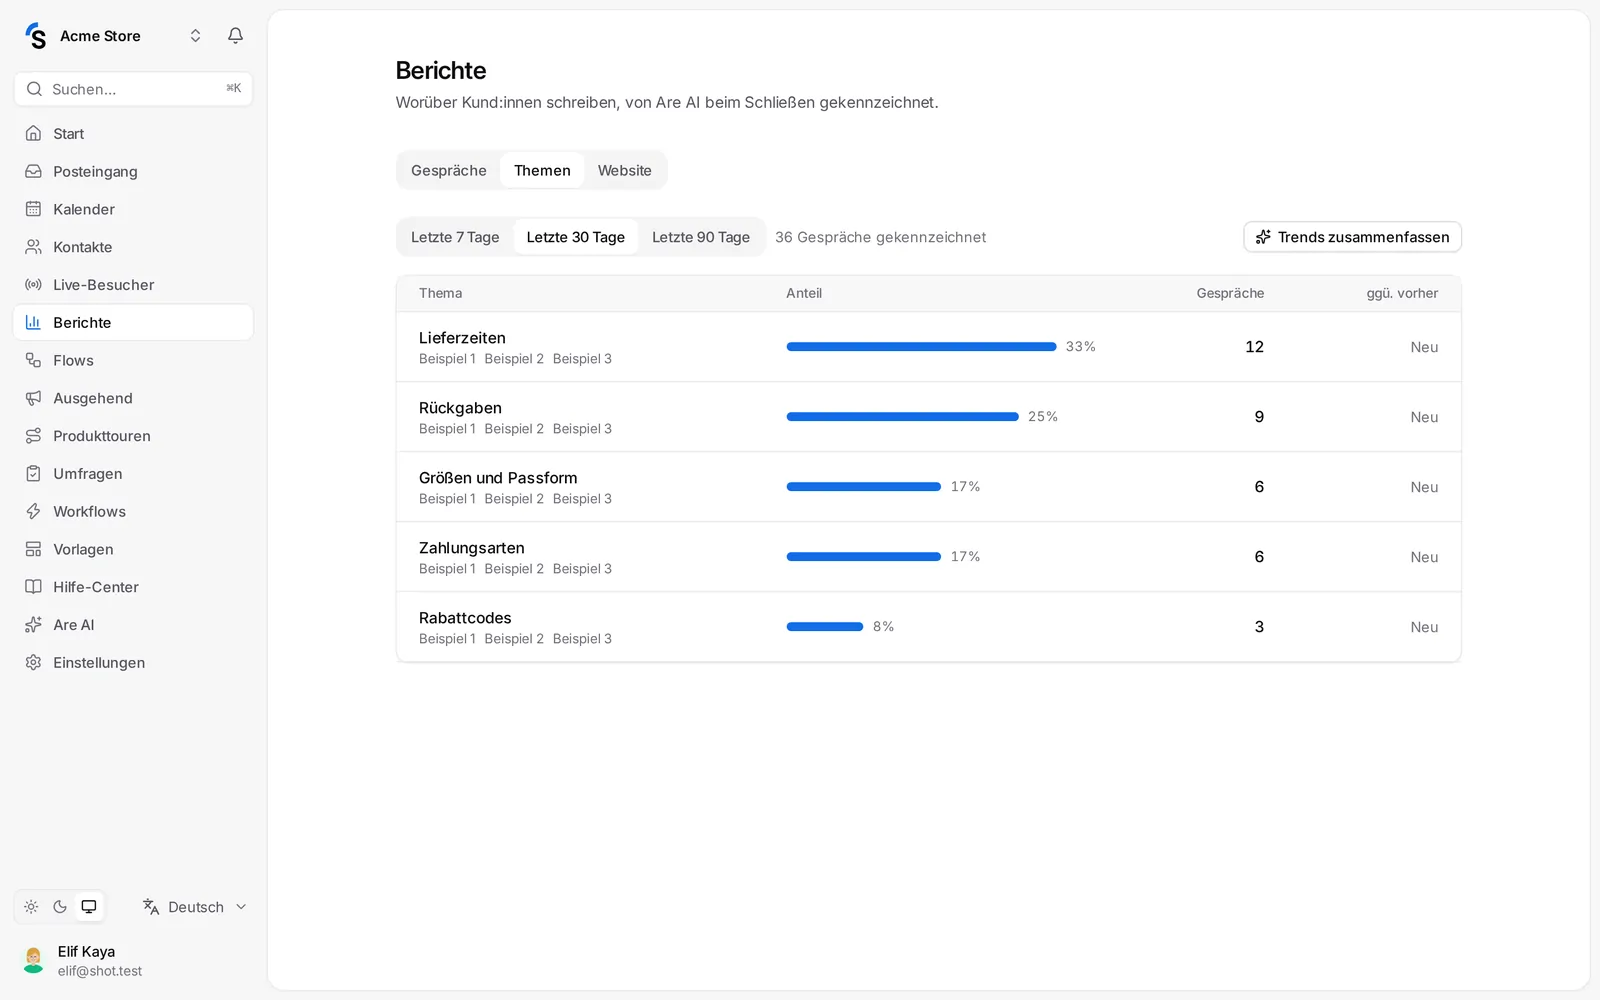
Task: Focus the Suchen search field
Action: tap(133, 89)
